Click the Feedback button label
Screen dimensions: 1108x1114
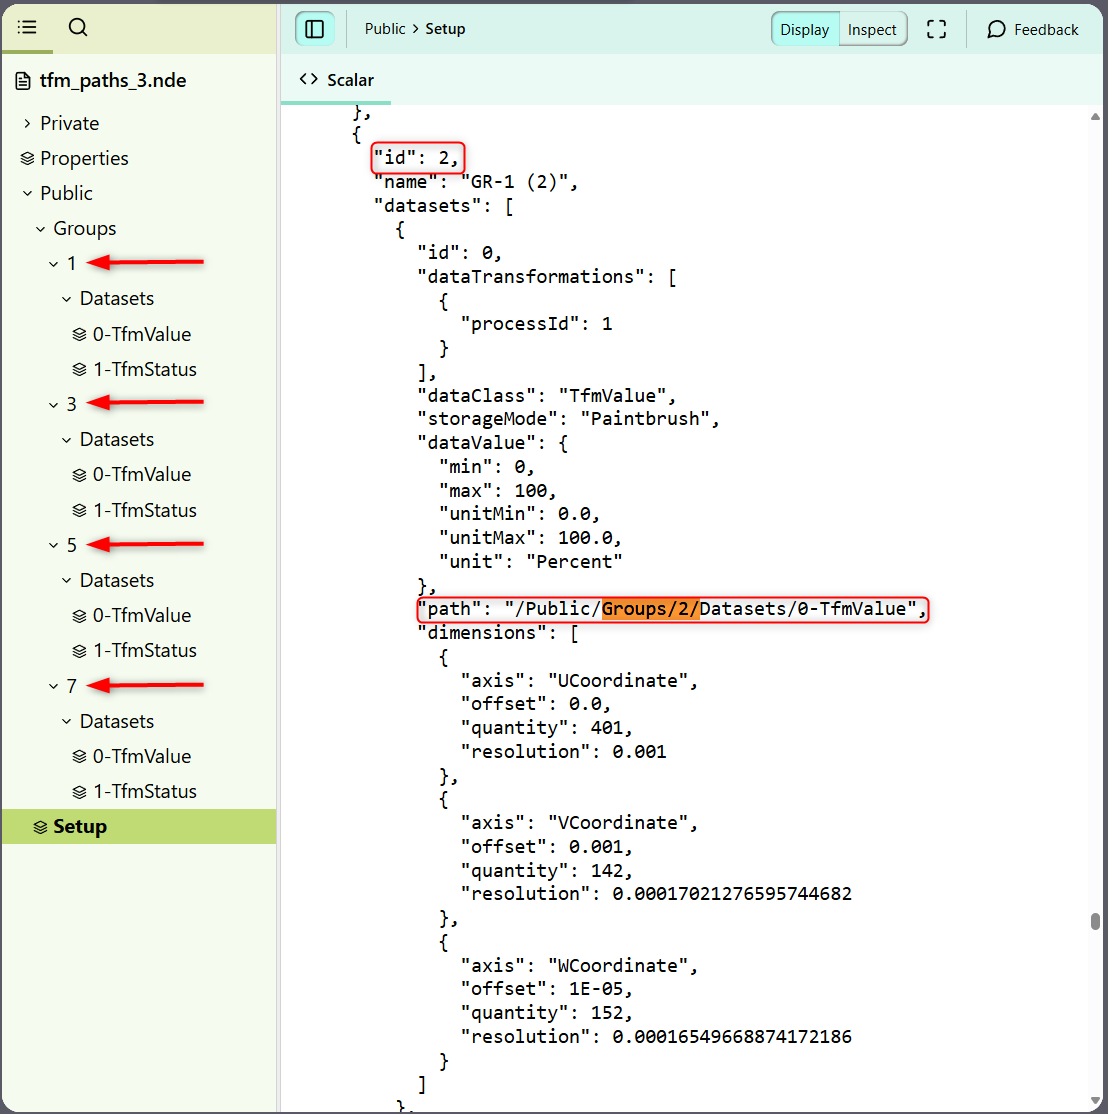point(1046,30)
